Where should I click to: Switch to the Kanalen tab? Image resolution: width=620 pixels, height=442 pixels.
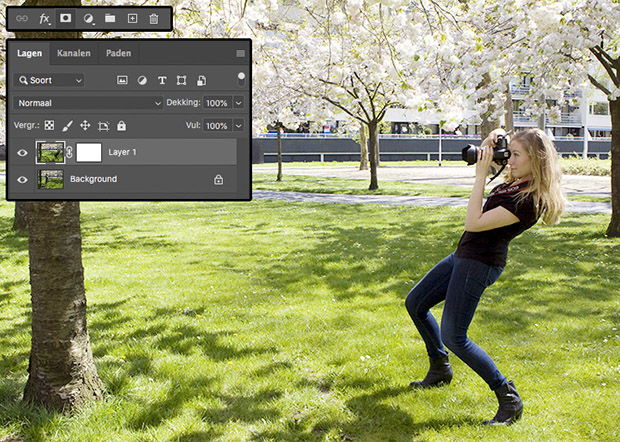(74, 53)
